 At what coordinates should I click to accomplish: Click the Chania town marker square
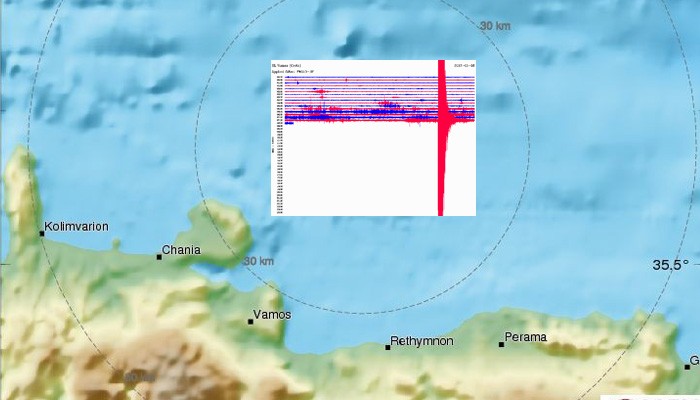[159, 257]
